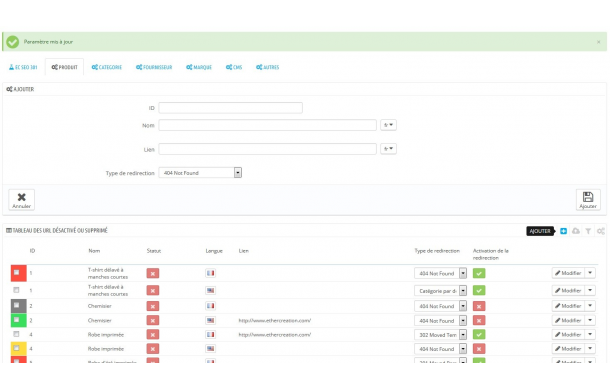Tick checkbox for French T-shirt délavé row

[x=16, y=272]
